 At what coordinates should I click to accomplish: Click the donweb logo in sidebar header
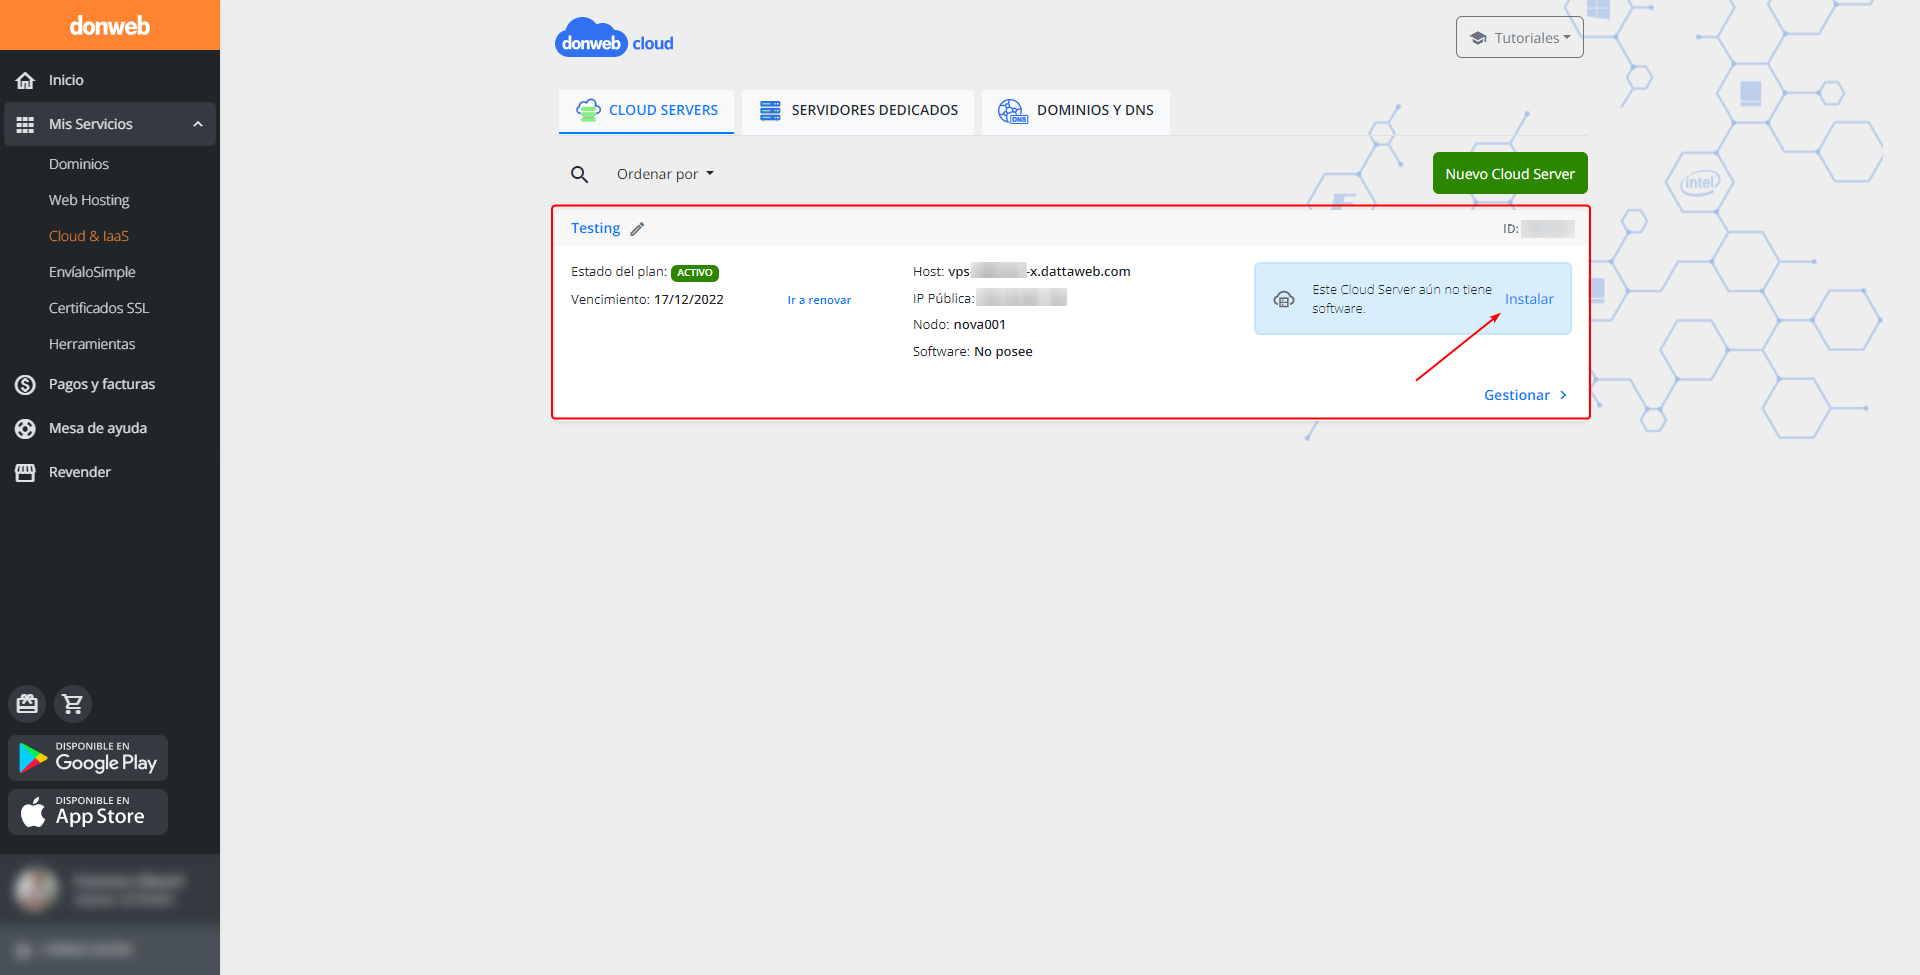tap(110, 26)
